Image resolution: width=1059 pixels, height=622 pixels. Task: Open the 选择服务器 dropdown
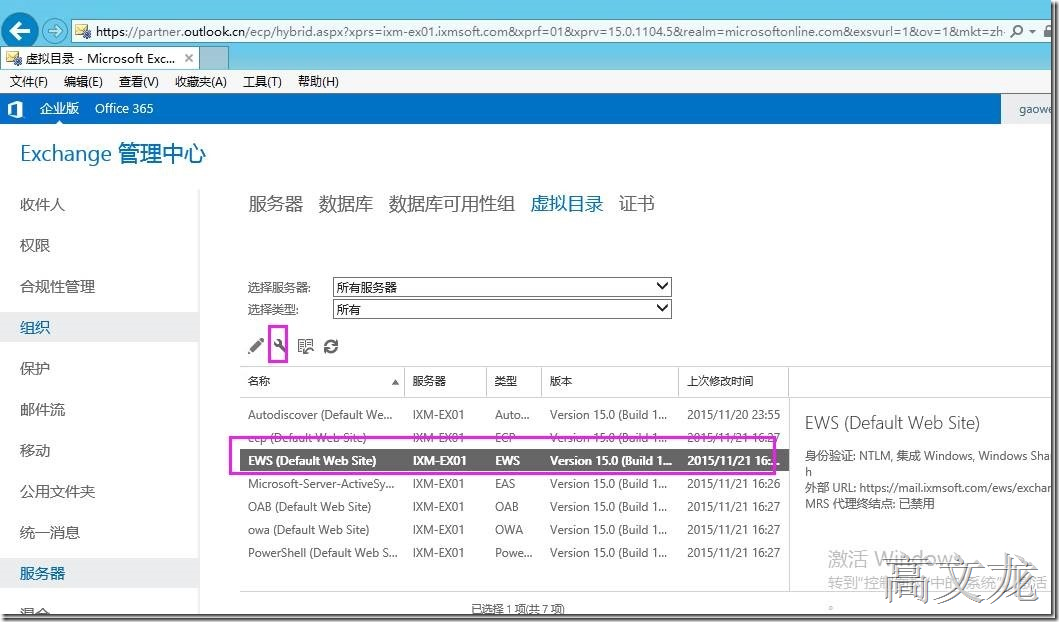tap(502, 286)
